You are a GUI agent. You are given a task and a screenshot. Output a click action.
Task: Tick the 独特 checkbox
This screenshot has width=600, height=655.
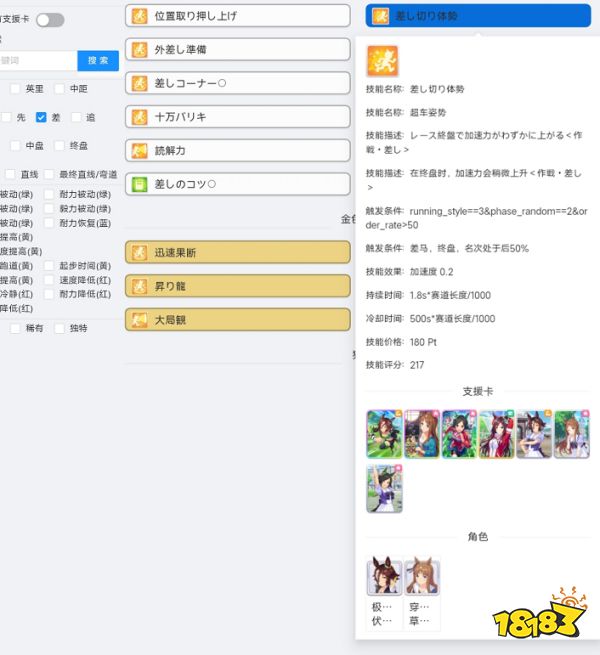[x=60, y=328]
